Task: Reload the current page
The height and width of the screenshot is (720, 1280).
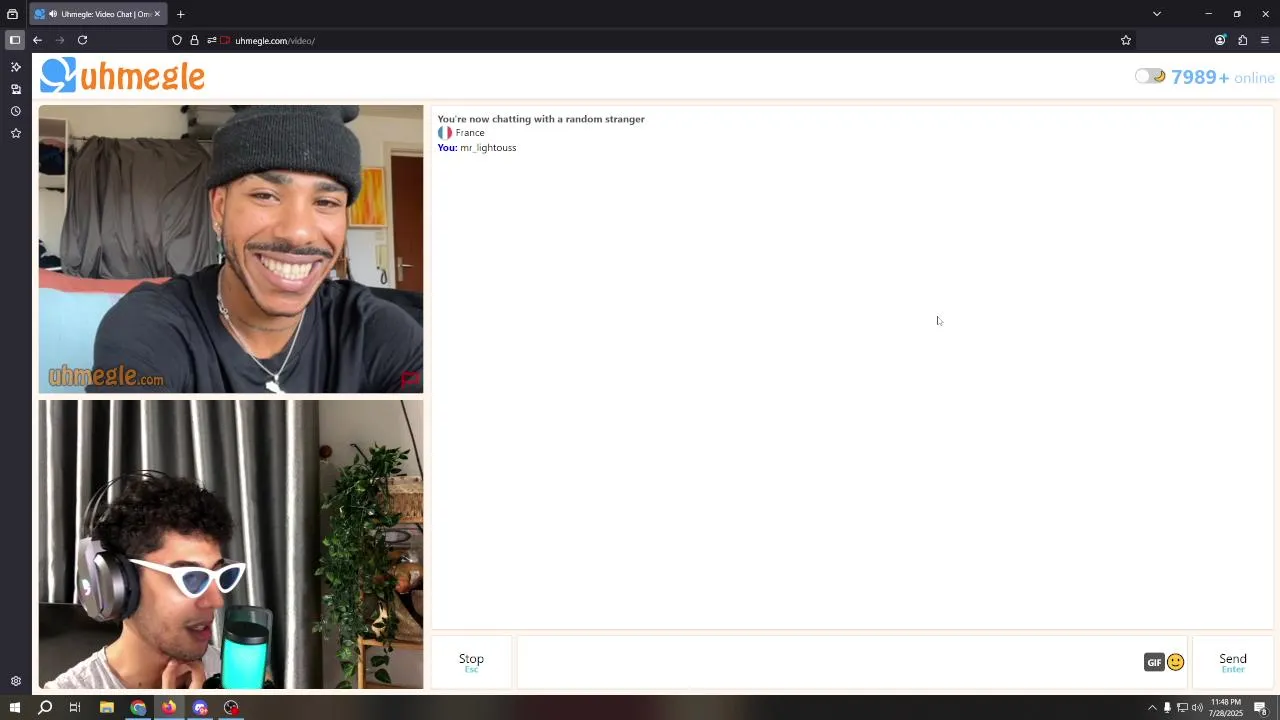Action: click(x=82, y=40)
